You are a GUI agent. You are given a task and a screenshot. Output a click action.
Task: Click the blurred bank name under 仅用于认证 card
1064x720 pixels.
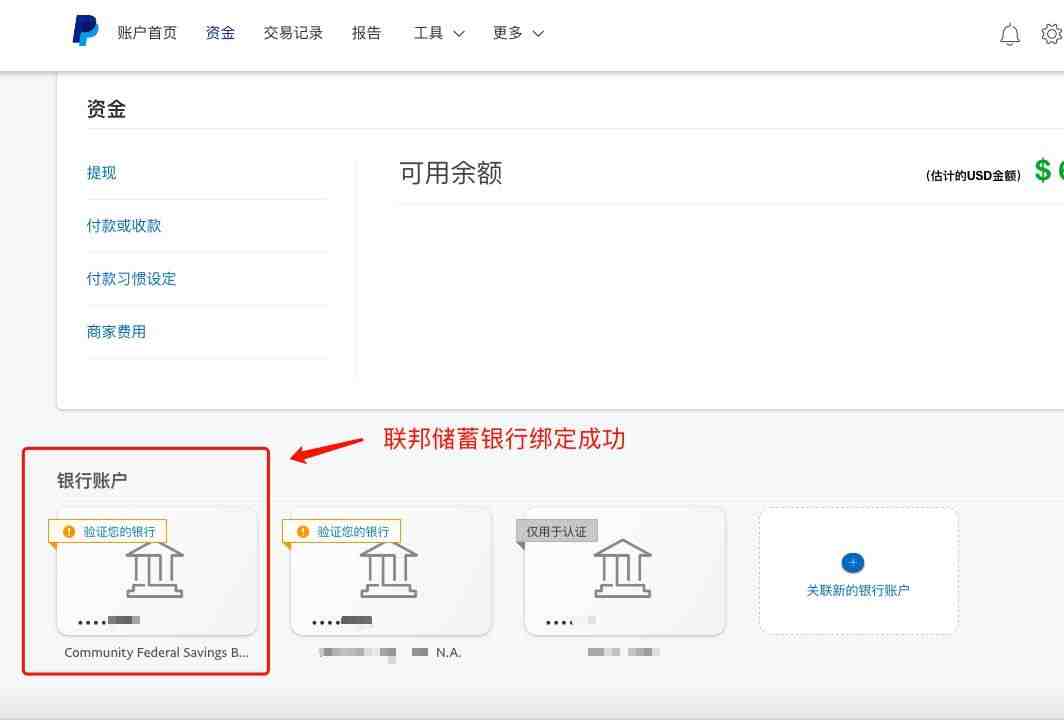[624, 652]
